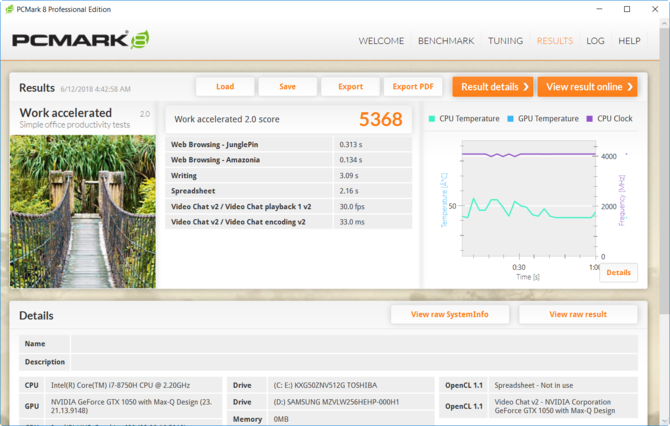Click View raw SystemInfo

tap(450, 314)
